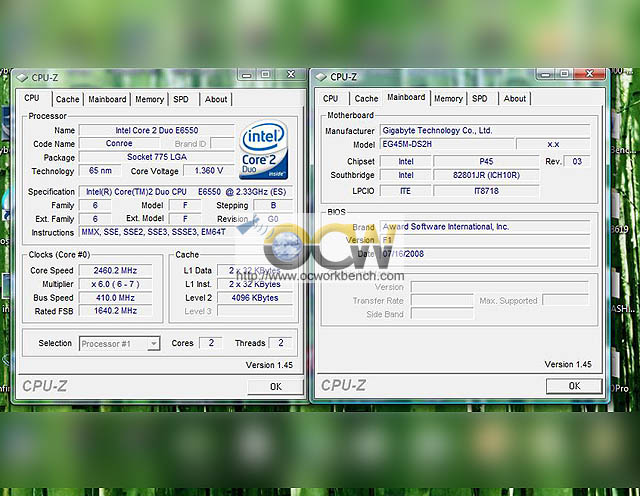This screenshot has height=496, width=640.
Task: Click Southbridge value '82801JR (ICH10R)'
Action: (486, 175)
